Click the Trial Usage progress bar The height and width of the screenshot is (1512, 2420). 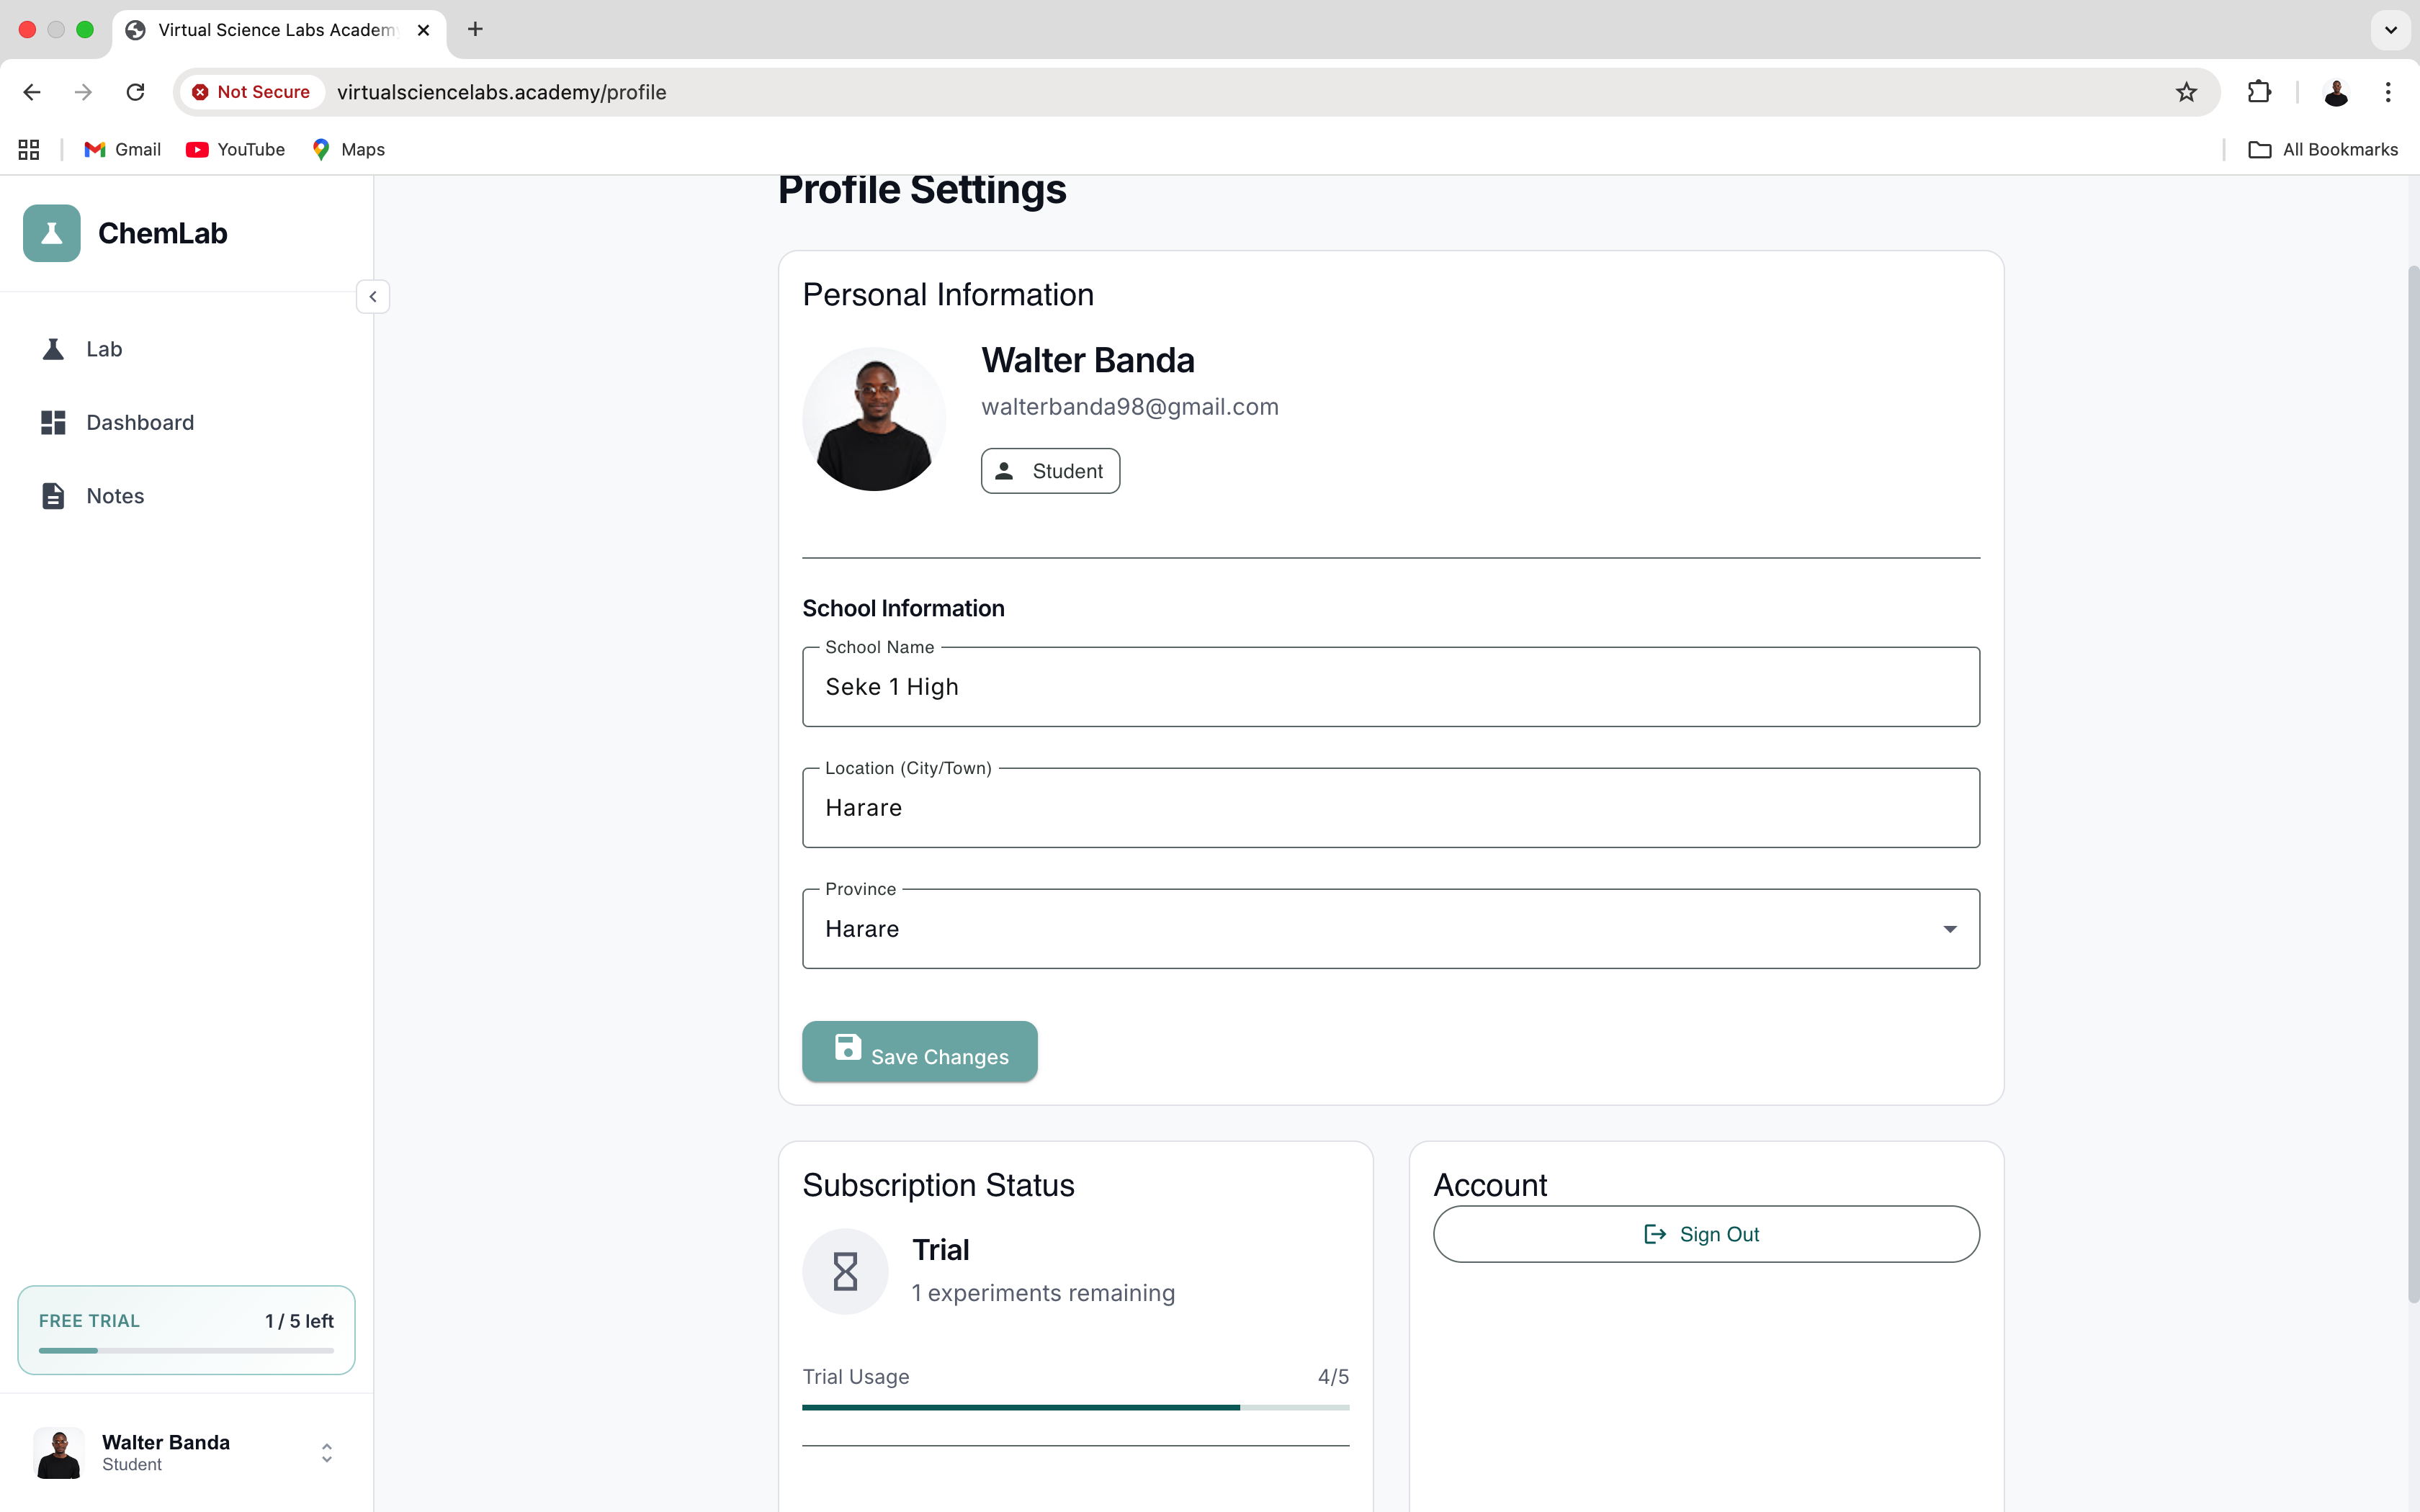click(x=1075, y=1407)
